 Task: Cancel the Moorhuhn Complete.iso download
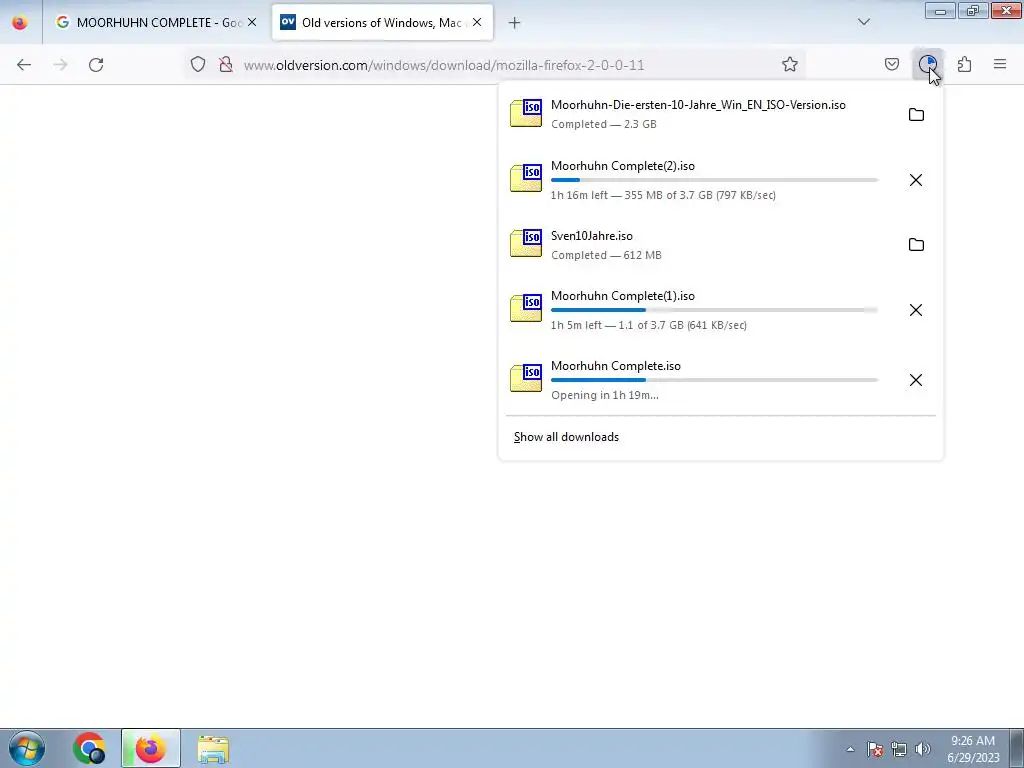(x=916, y=380)
